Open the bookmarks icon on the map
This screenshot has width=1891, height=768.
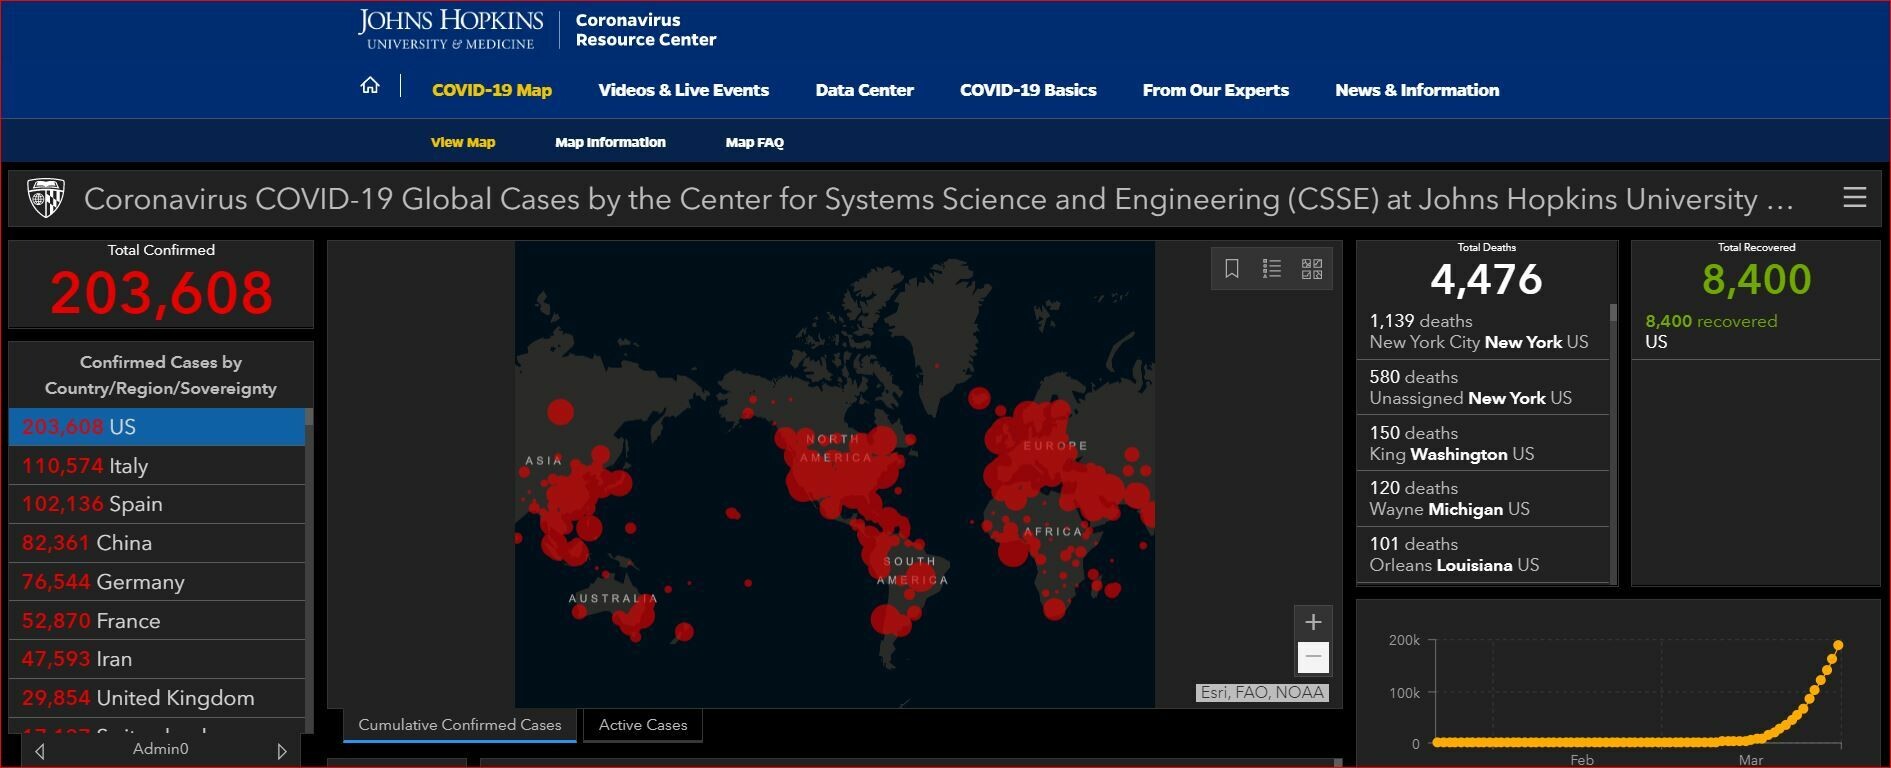pyautogui.click(x=1232, y=269)
